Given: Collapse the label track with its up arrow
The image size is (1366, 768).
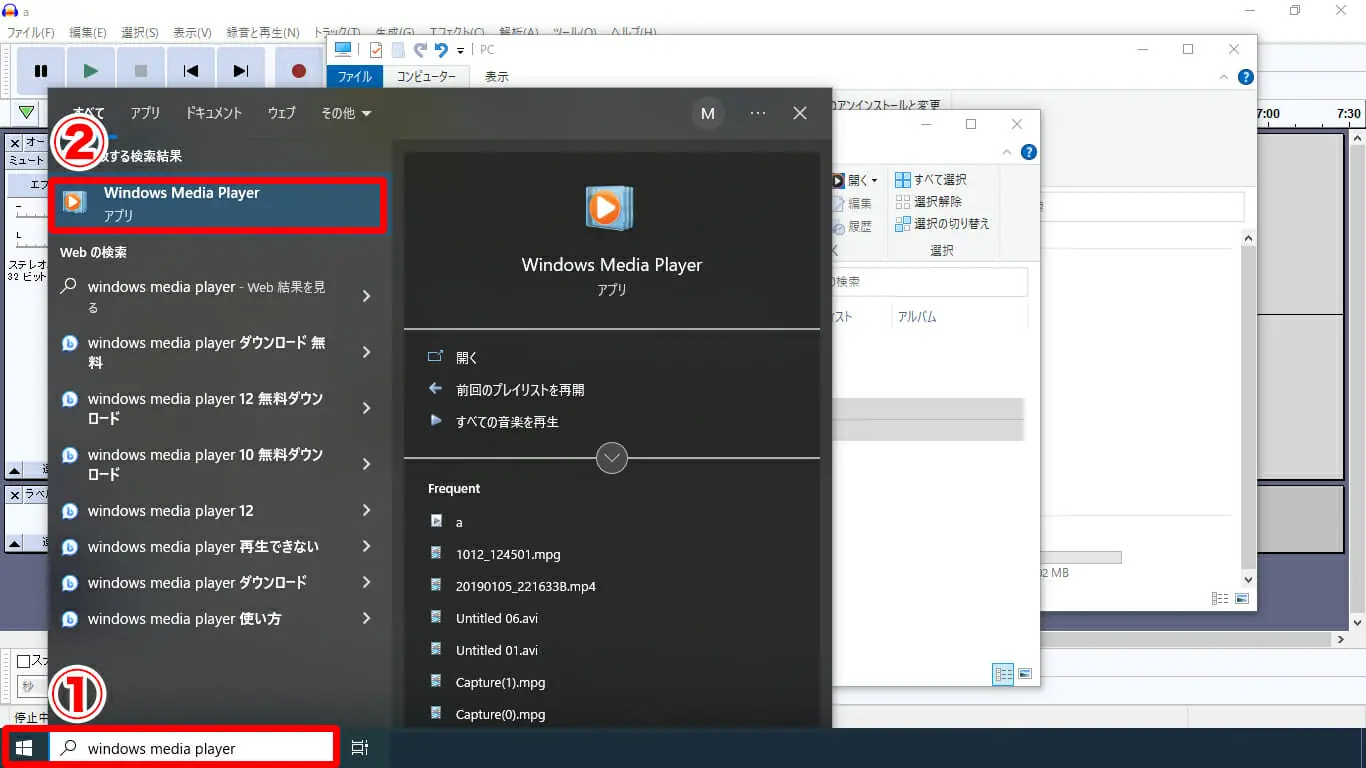Looking at the screenshot, I should [15, 543].
